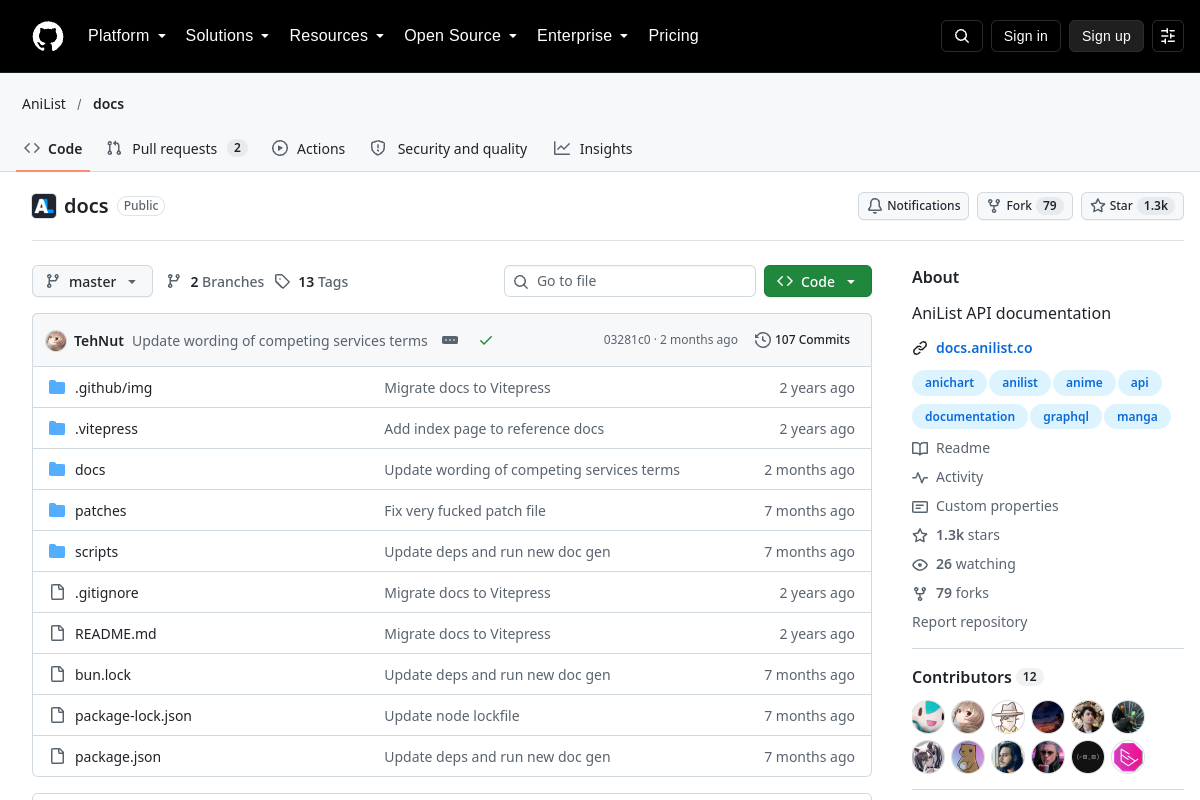This screenshot has height=800, width=1200.
Task: Open the scripts folder
Action: [x=97, y=552]
